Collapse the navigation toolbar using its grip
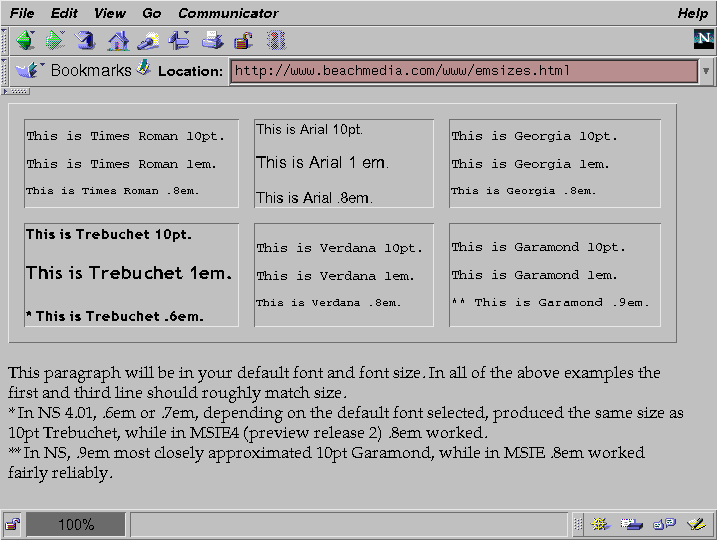The width and height of the screenshot is (717, 540). (5, 40)
